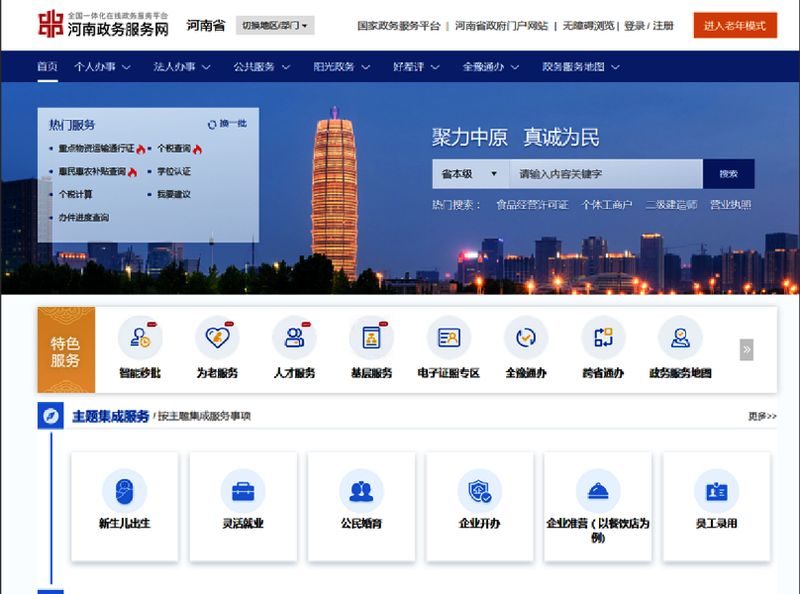Expand the 个人办事 navigation menu
The image size is (800, 594).
(101, 67)
